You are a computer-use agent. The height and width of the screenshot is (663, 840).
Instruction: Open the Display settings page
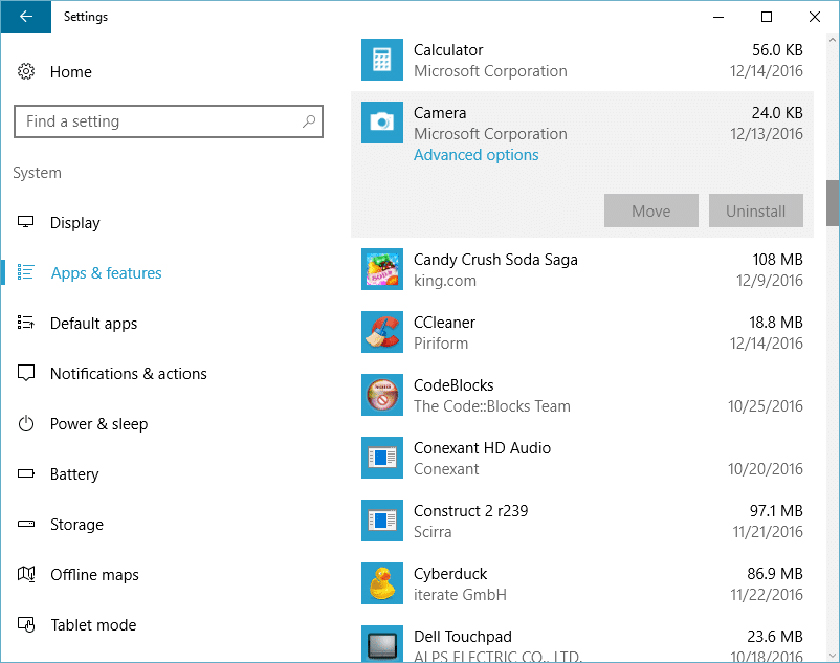click(75, 223)
